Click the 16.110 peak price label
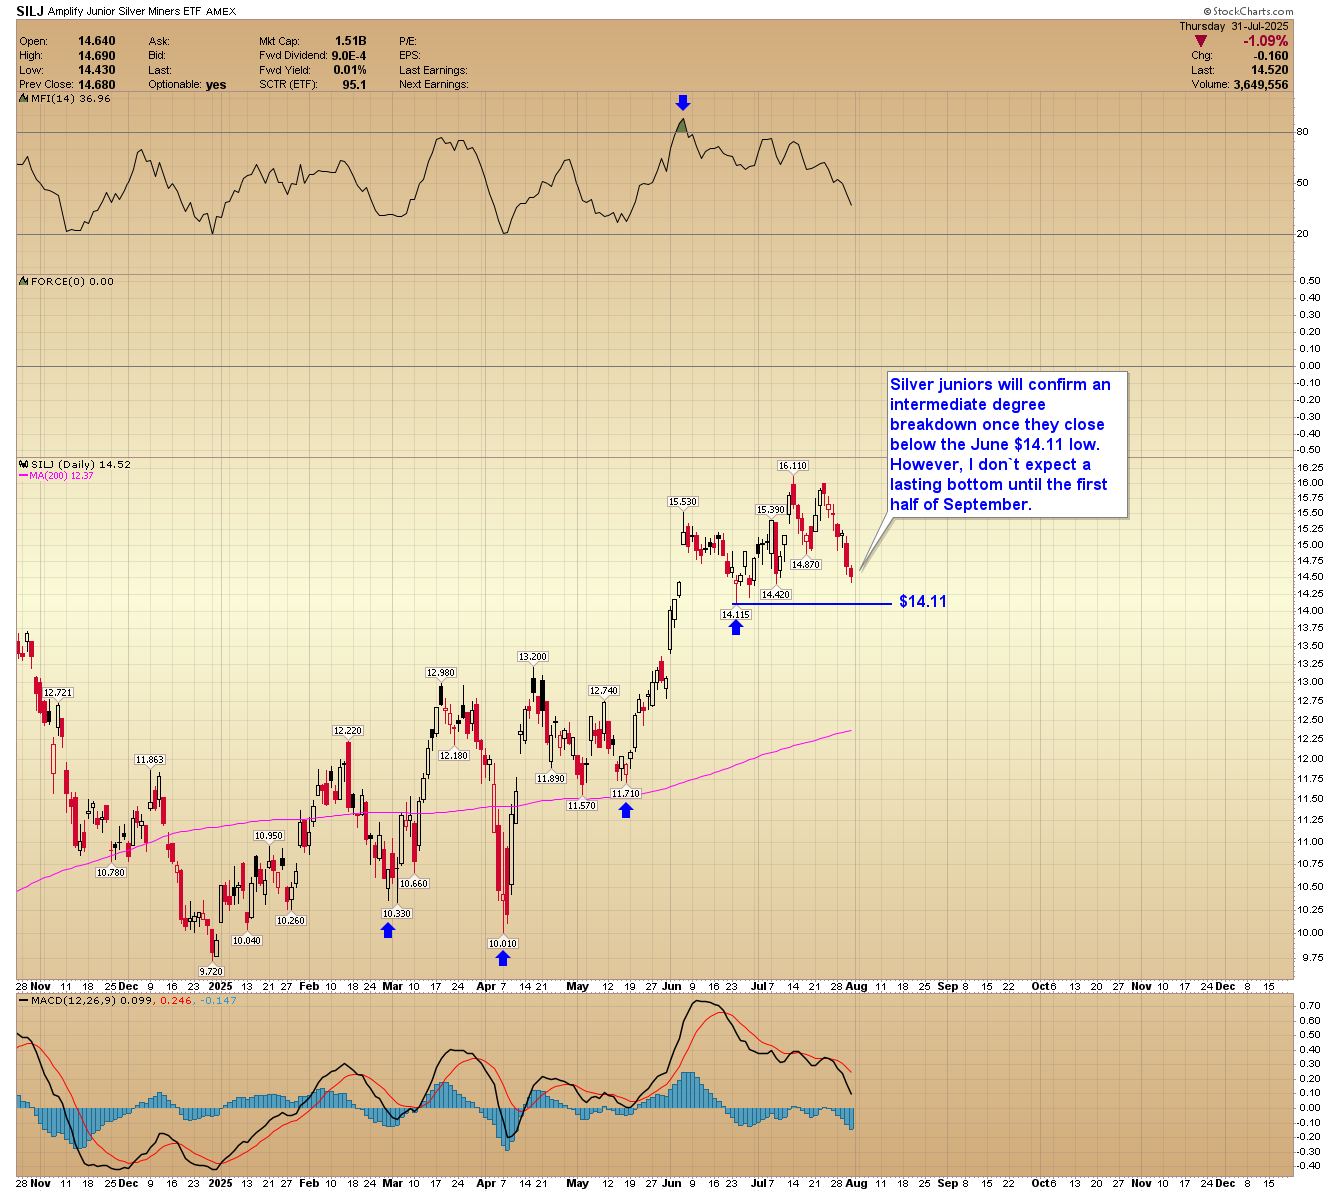 tap(793, 466)
